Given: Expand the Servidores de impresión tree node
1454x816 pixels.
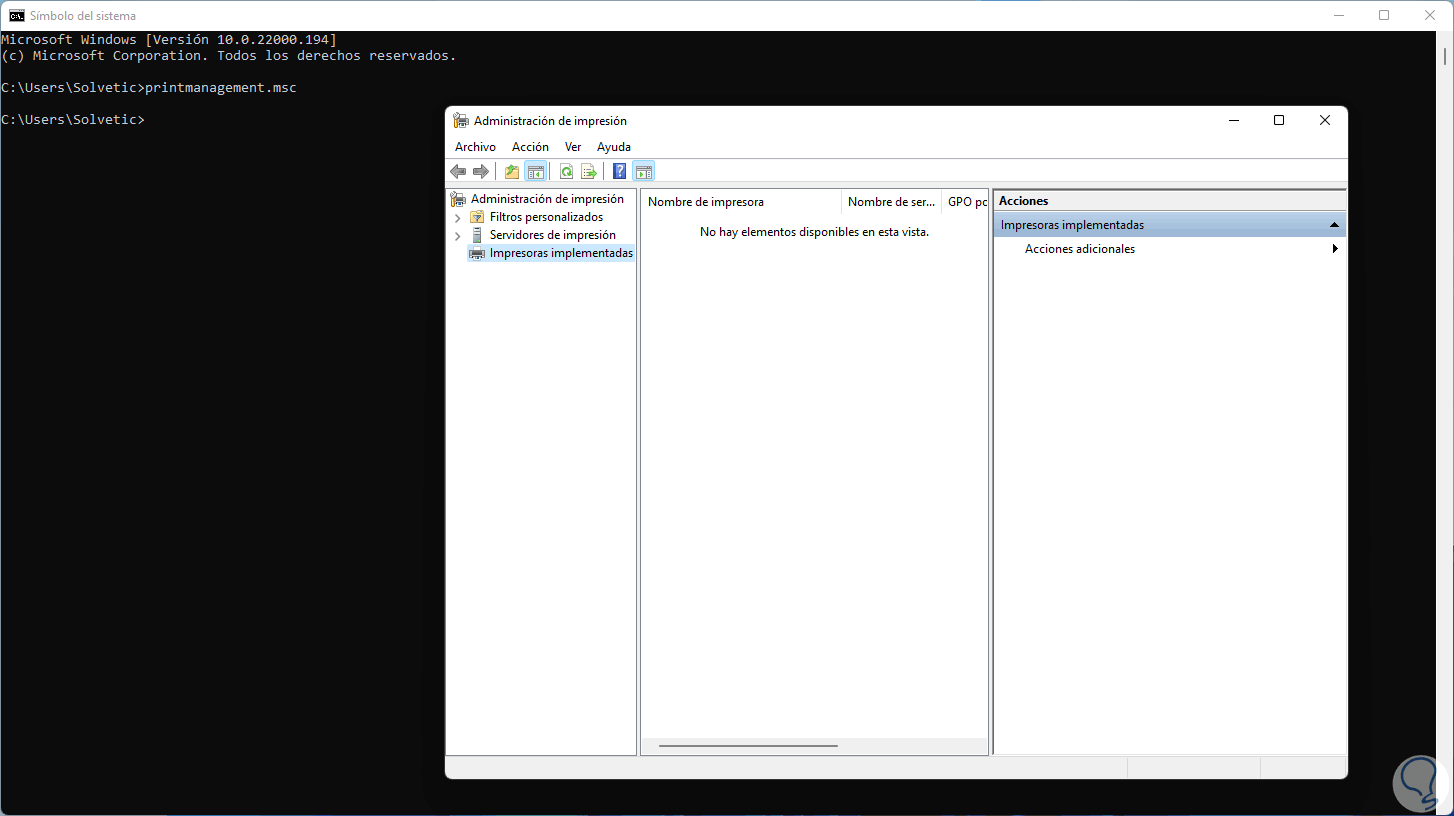Looking at the screenshot, I should [458, 236].
